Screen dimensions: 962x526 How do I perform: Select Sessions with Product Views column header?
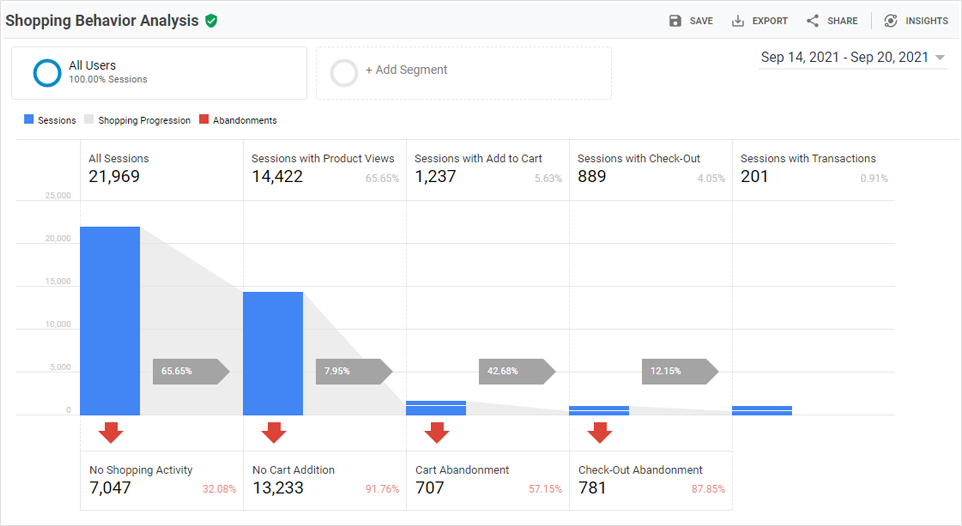pos(323,158)
